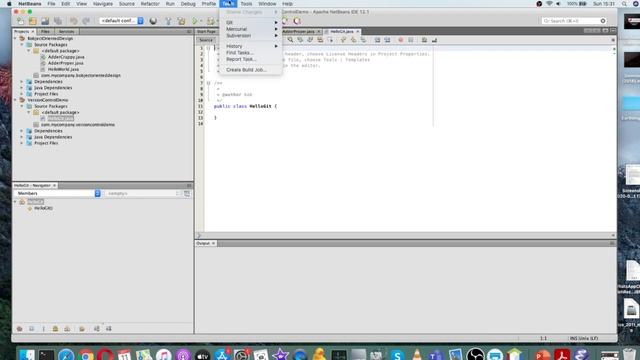The width and height of the screenshot is (640, 360).
Task: Open the Window menu
Action: click(x=267, y=4)
